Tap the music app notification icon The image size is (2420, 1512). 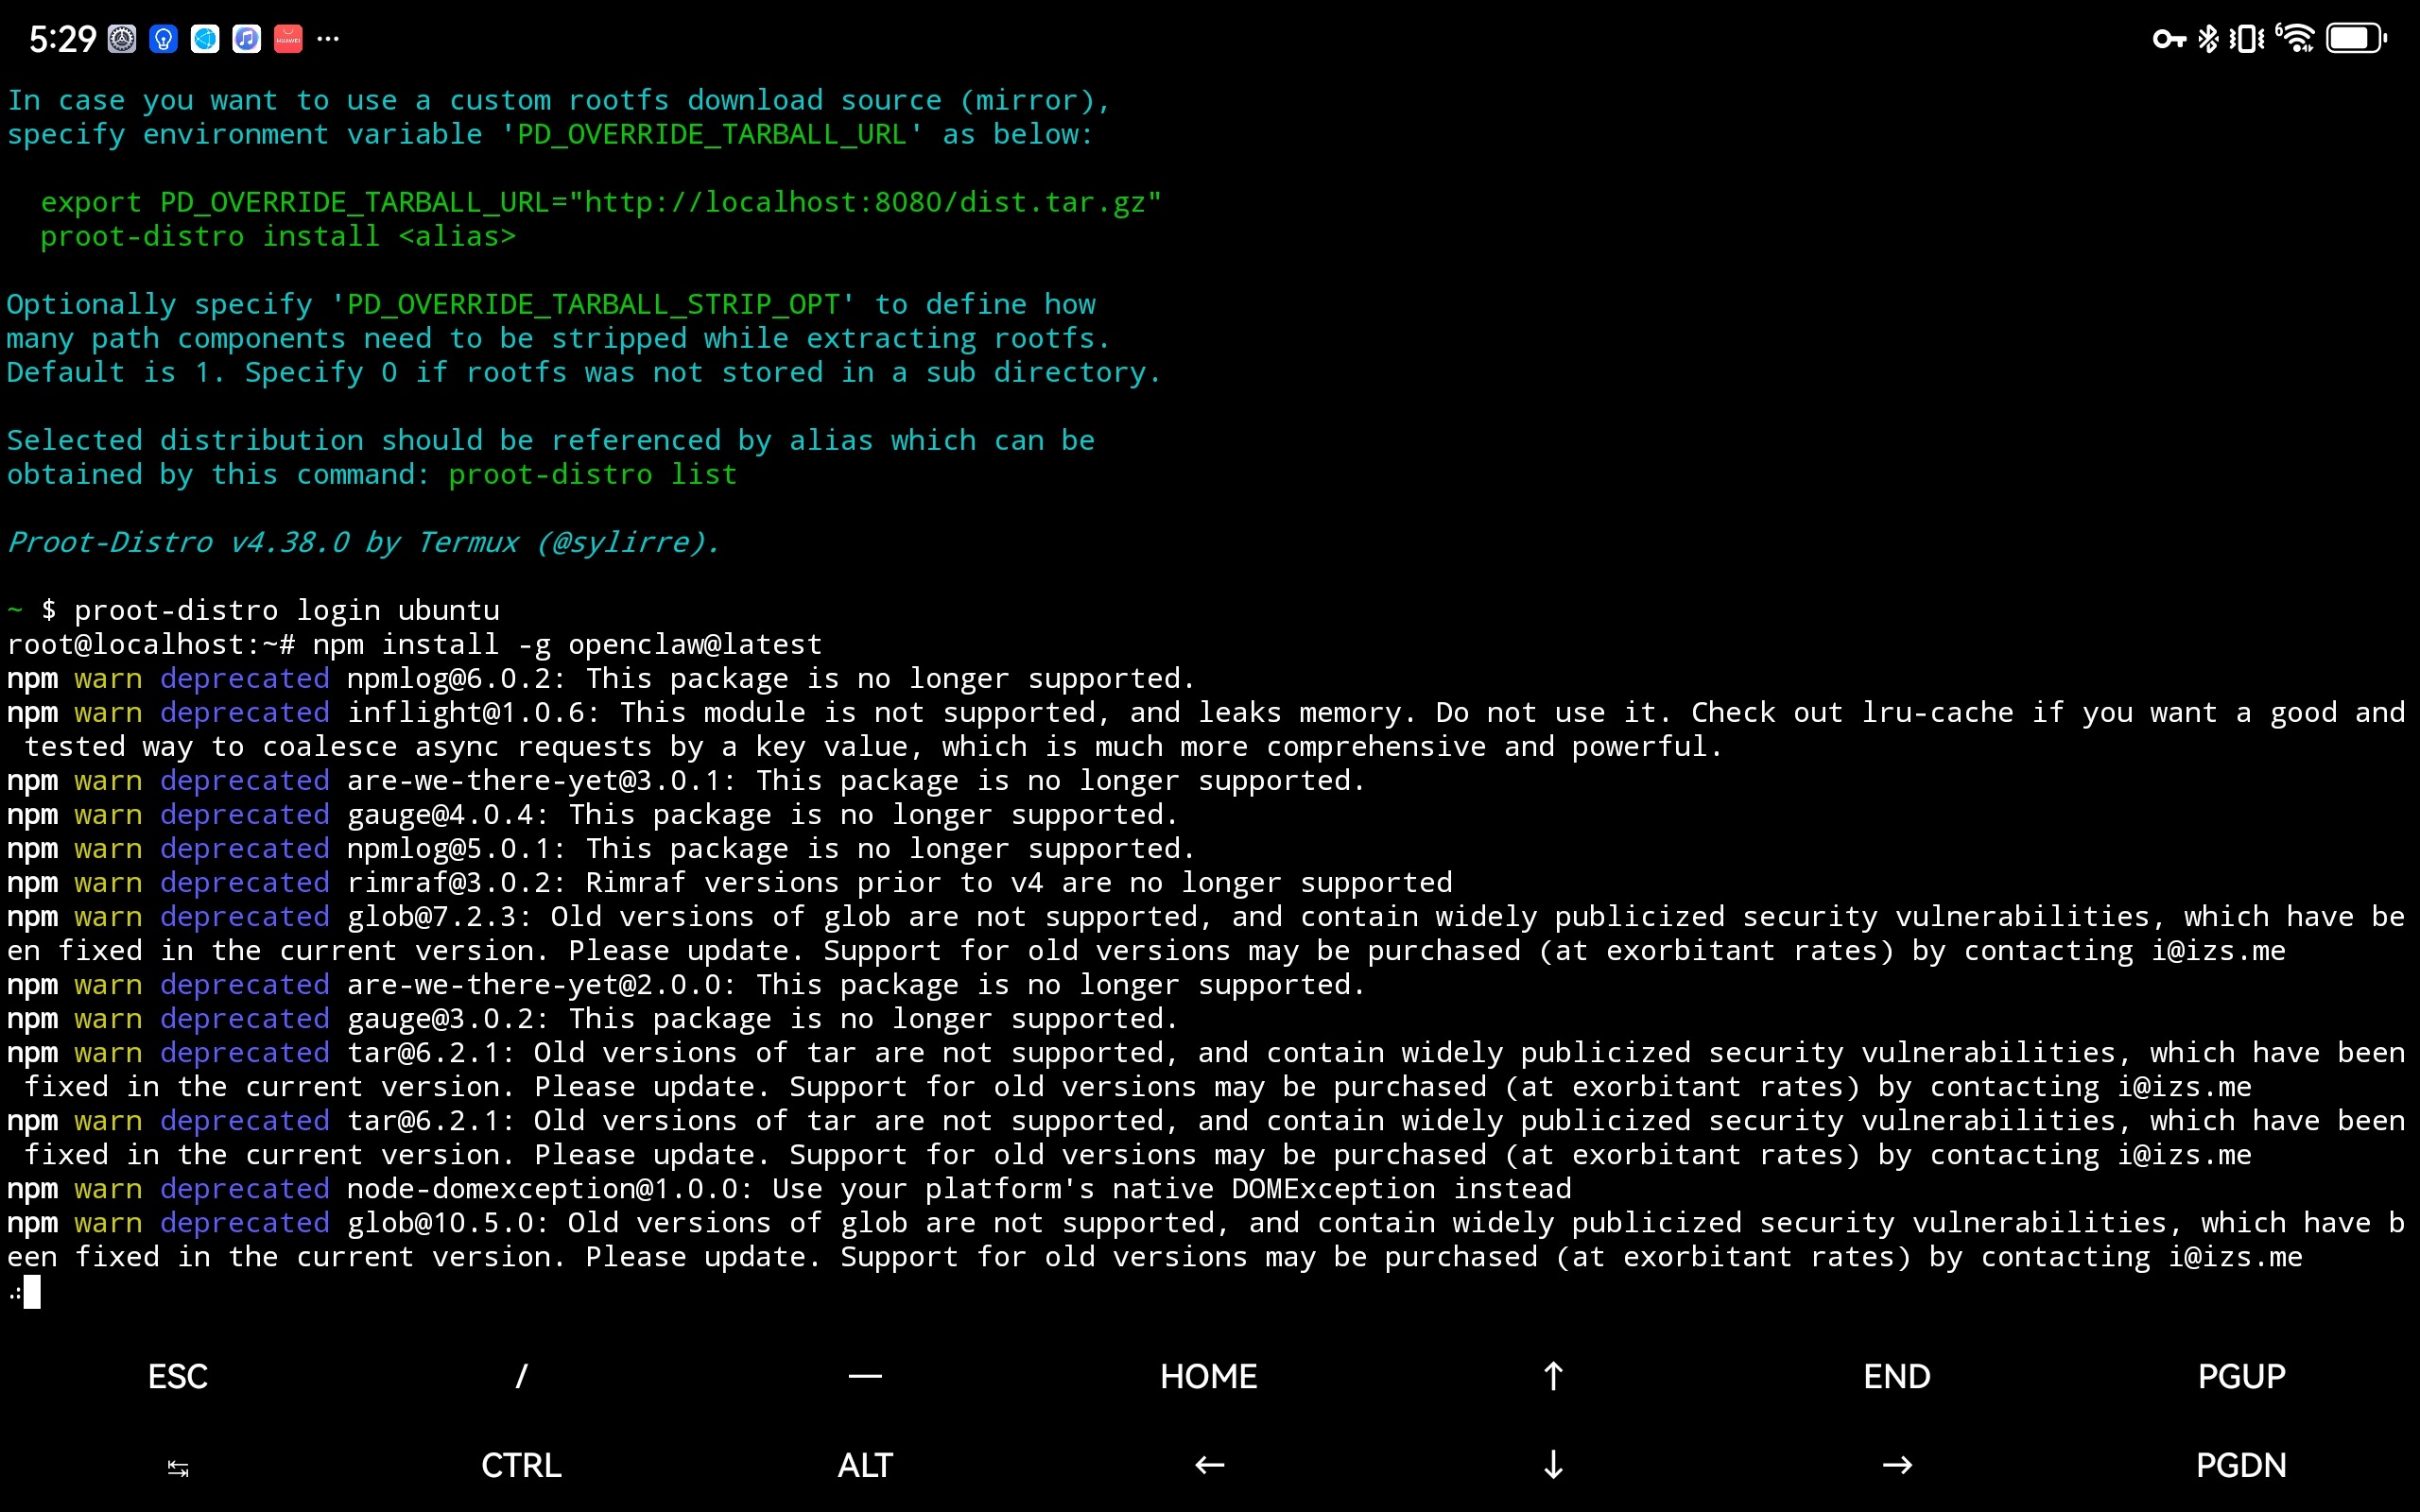click(246, 39)
